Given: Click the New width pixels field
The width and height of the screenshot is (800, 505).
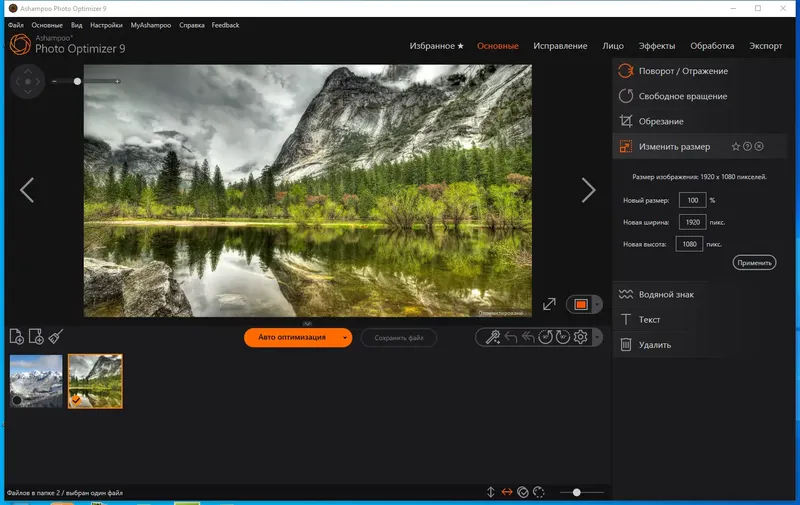Looking at the screenshot, I should (692, 222).
